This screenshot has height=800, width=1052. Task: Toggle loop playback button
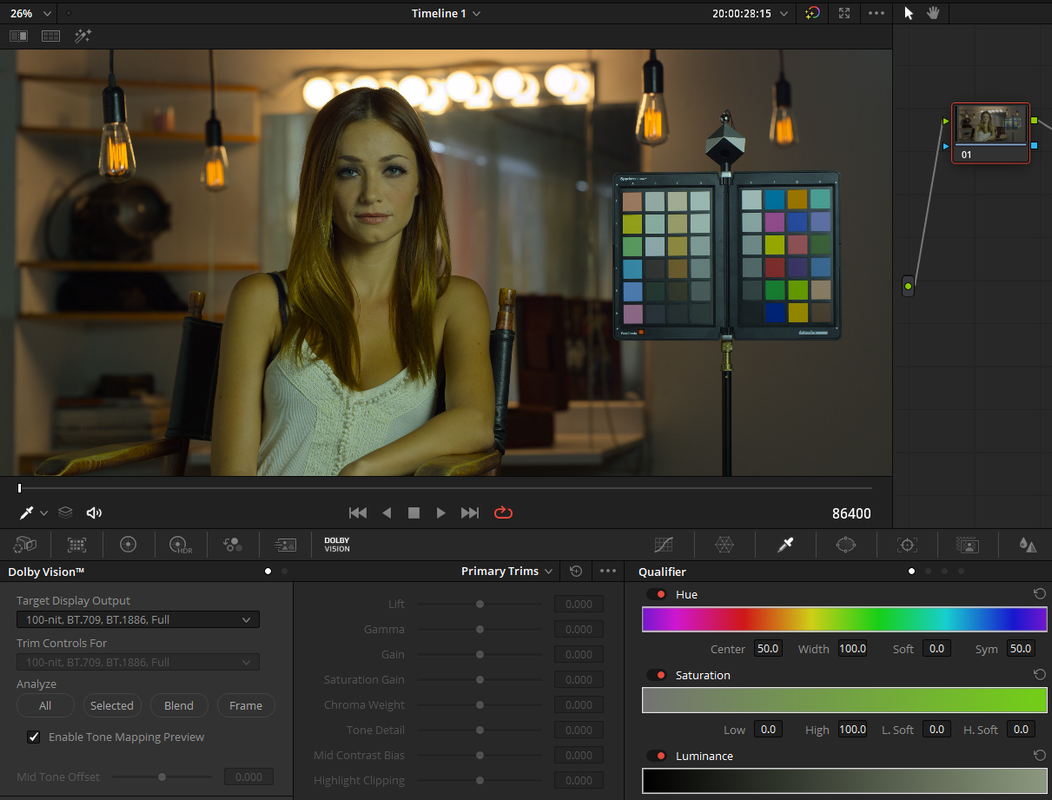point(503,513)
